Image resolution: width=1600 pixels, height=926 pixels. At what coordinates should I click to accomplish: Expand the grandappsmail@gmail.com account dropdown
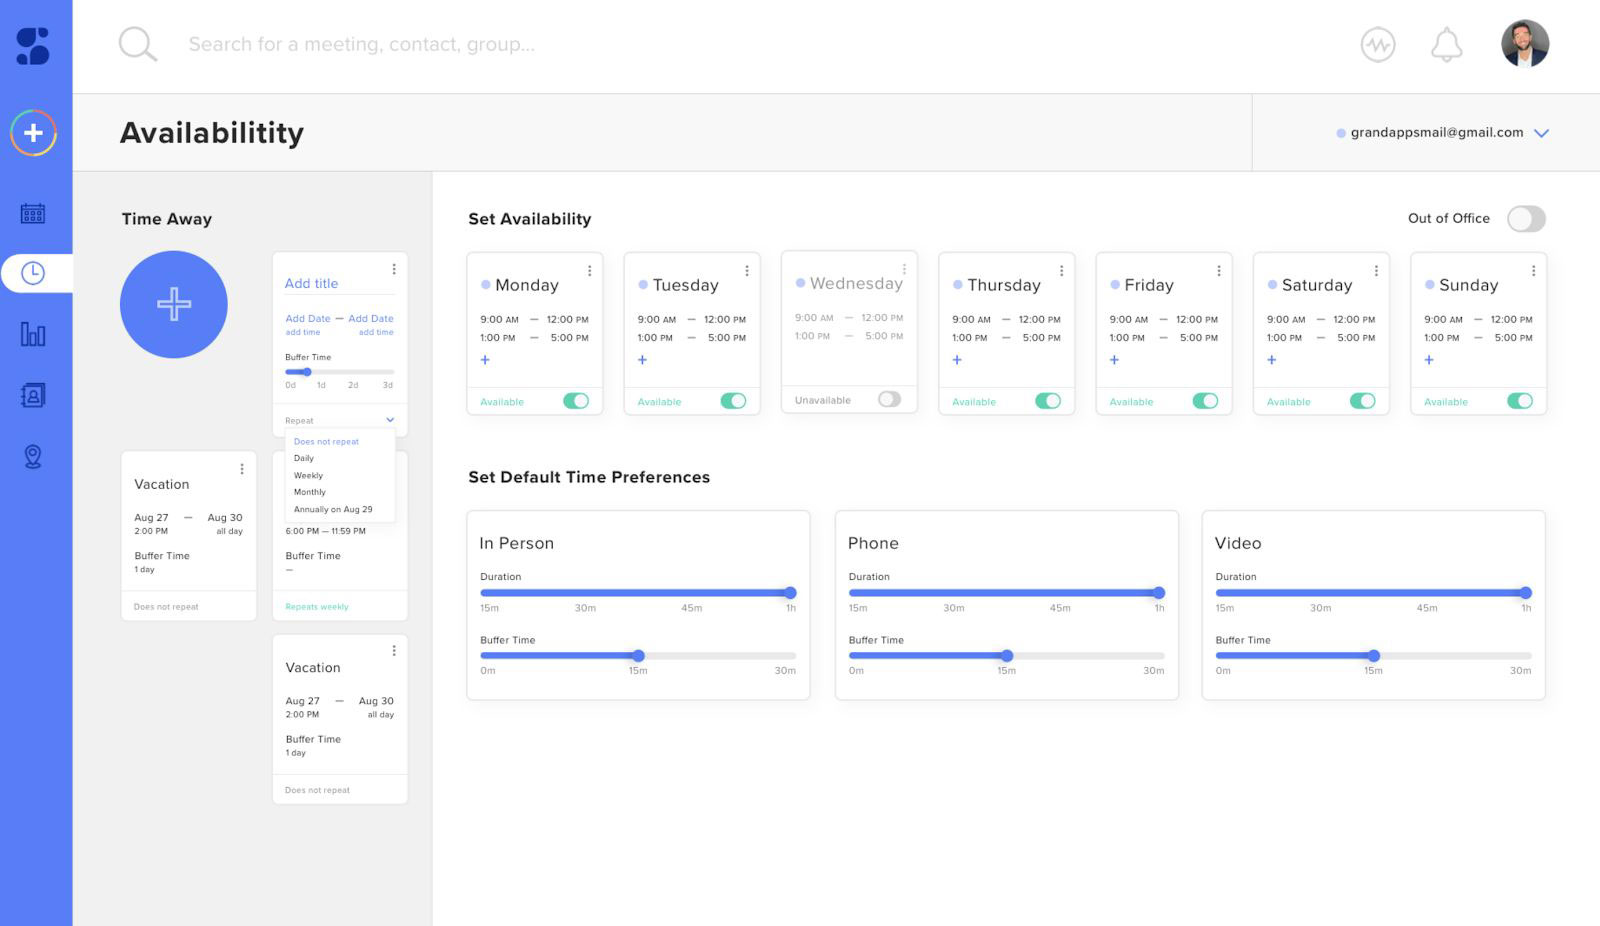1541,133
